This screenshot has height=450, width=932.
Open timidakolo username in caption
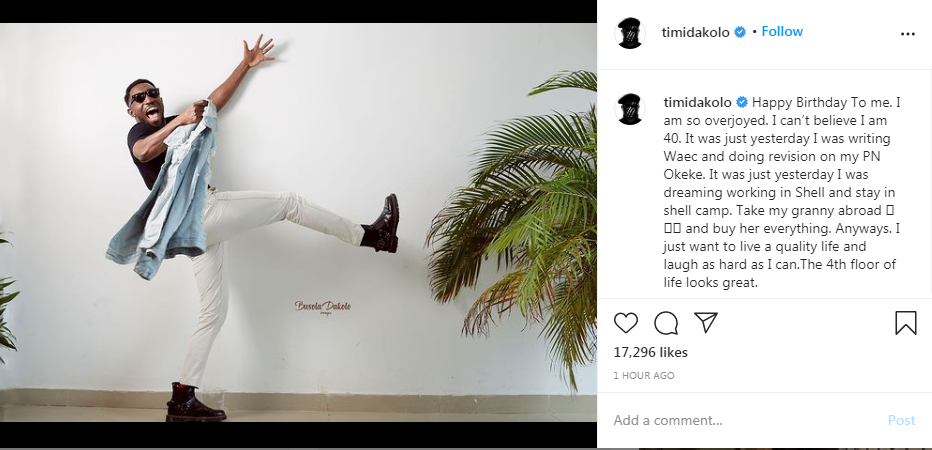tap(697, 102)
